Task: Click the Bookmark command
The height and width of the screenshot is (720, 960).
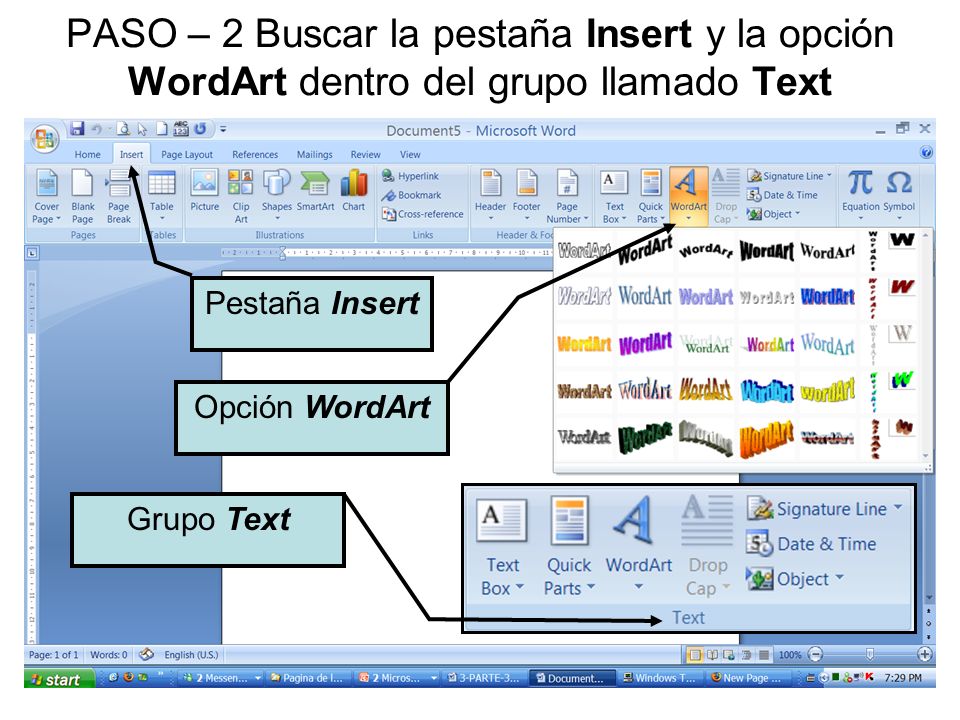Action: (x=411, y=195)
